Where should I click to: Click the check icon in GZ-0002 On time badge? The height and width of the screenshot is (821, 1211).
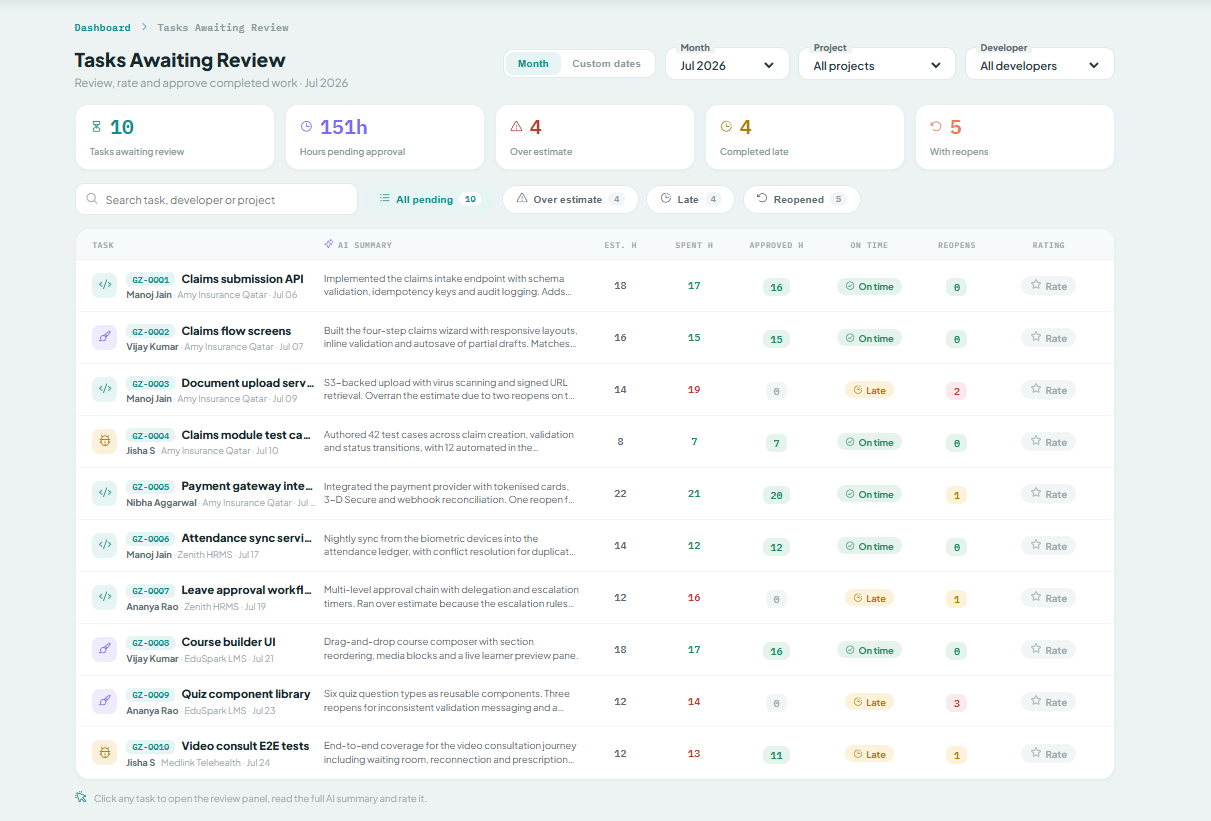point(850,338)
